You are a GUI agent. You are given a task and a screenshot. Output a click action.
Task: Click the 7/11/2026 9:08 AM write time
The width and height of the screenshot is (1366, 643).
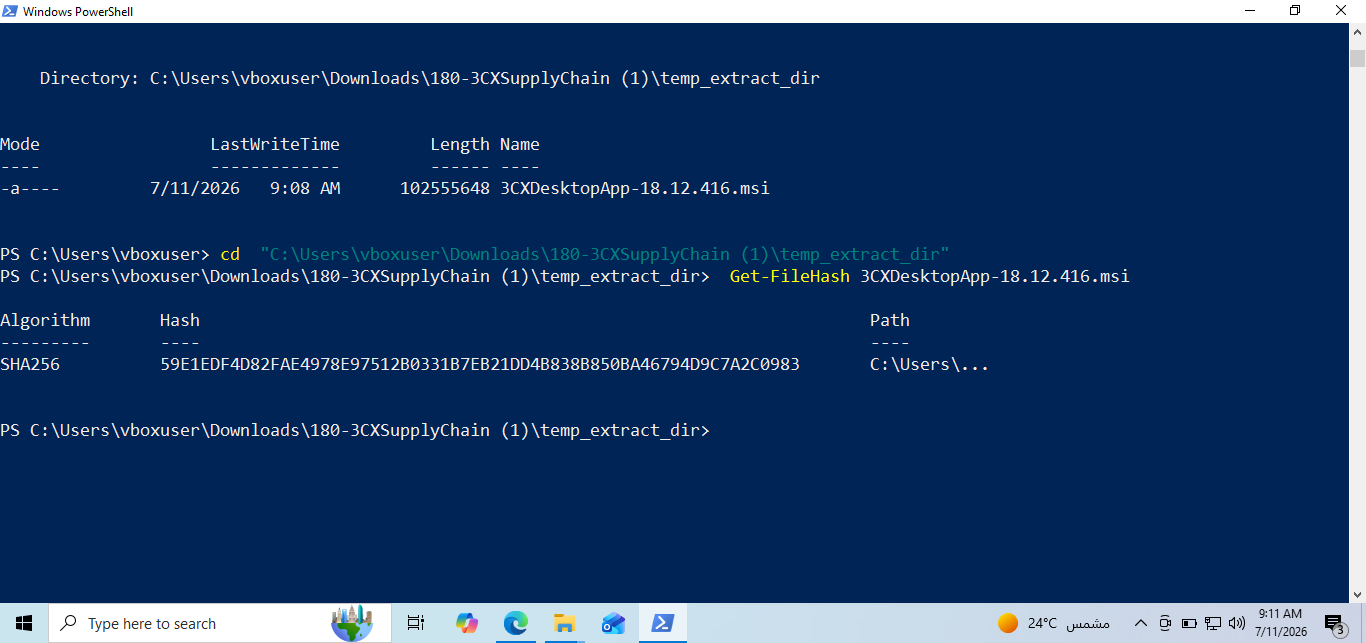(245, 188)
